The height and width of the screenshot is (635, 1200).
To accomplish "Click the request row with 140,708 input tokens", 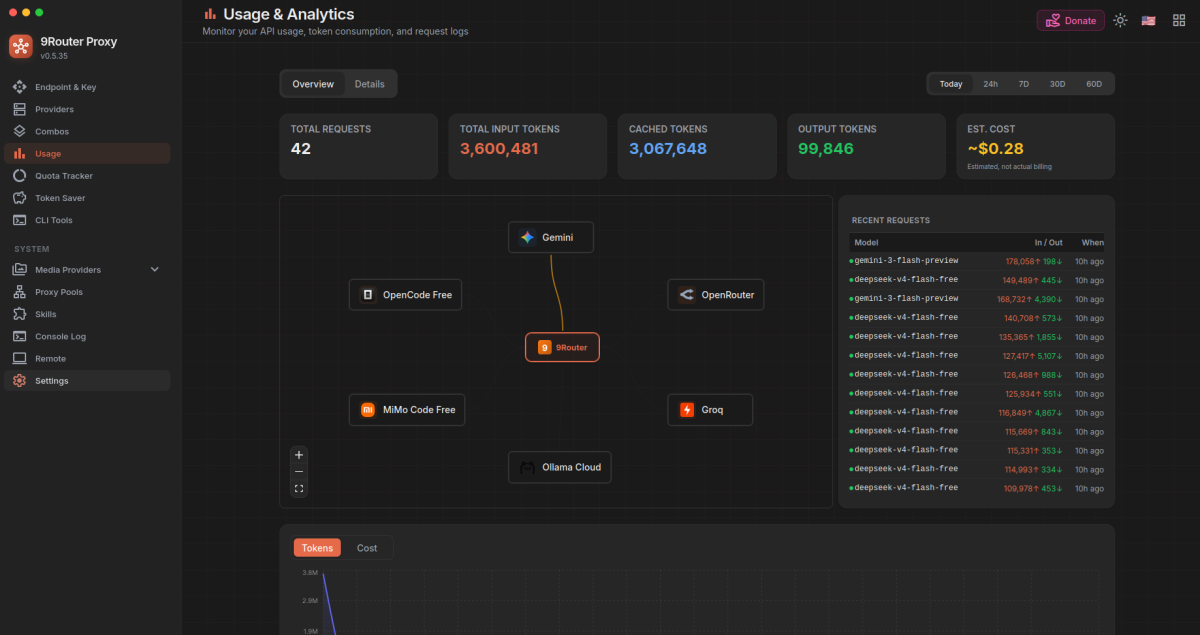I will 976,318.
